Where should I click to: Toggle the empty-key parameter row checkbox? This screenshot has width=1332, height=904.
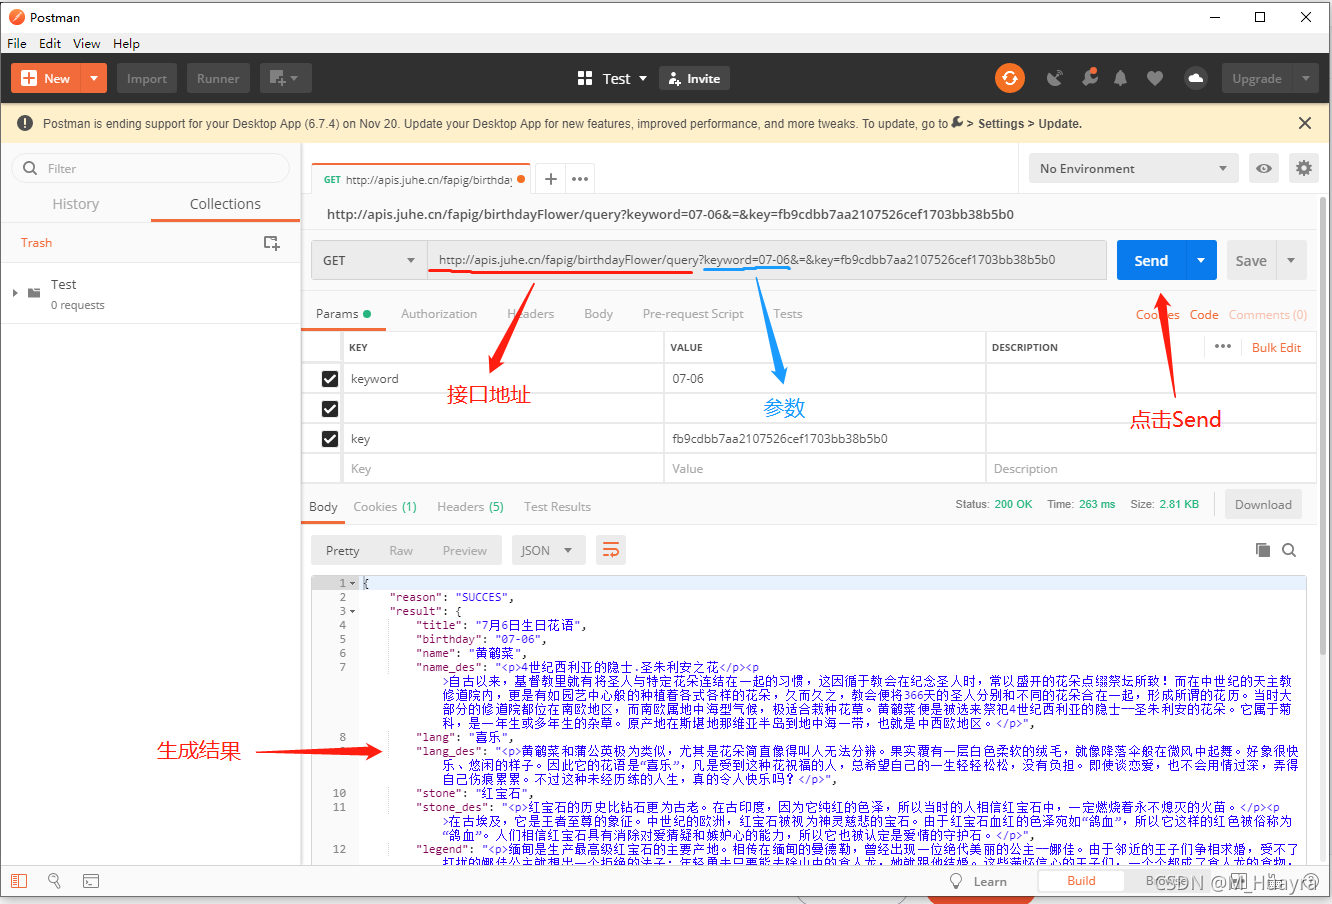point(330,409)
